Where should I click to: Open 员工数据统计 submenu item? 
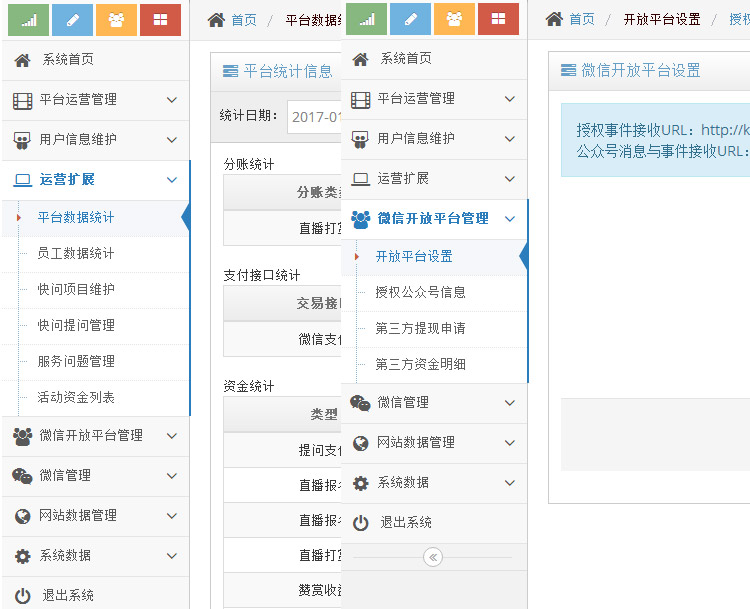pos(96,254)
